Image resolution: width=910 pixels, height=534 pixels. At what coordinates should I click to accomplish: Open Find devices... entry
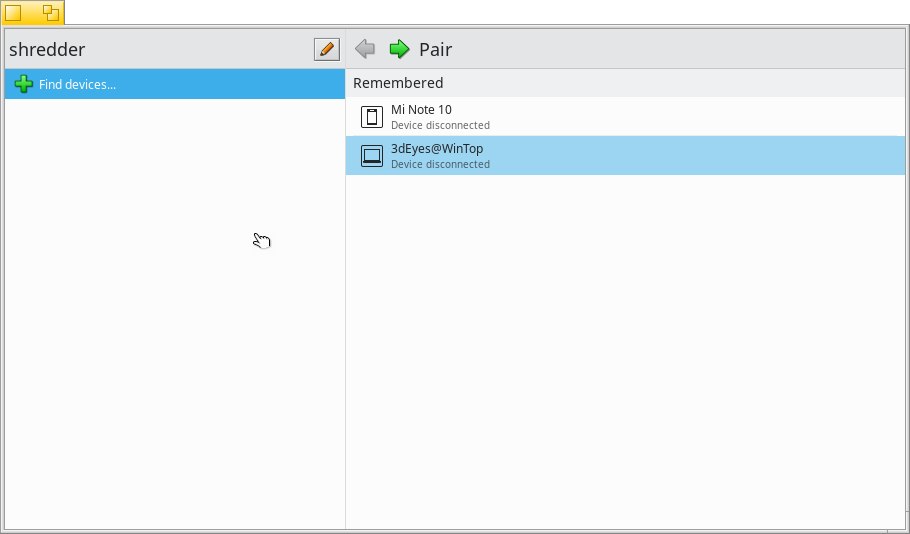(x=175, y=84)
